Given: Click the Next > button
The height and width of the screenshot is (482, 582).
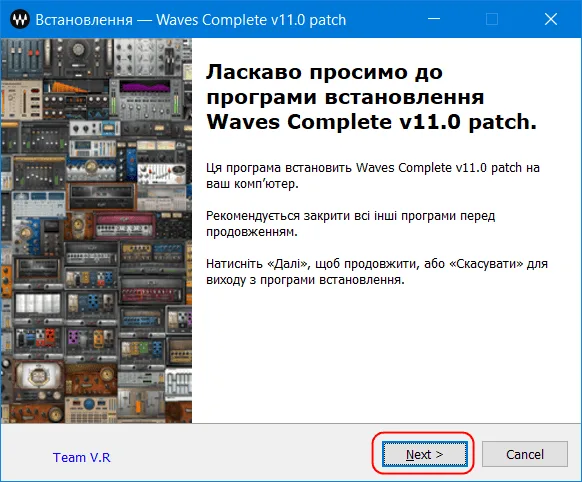Looking at the screenshot, I should pos(425,454).
